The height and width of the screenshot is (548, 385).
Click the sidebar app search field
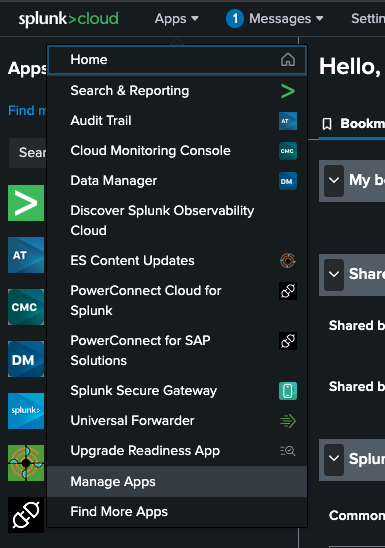28,153
